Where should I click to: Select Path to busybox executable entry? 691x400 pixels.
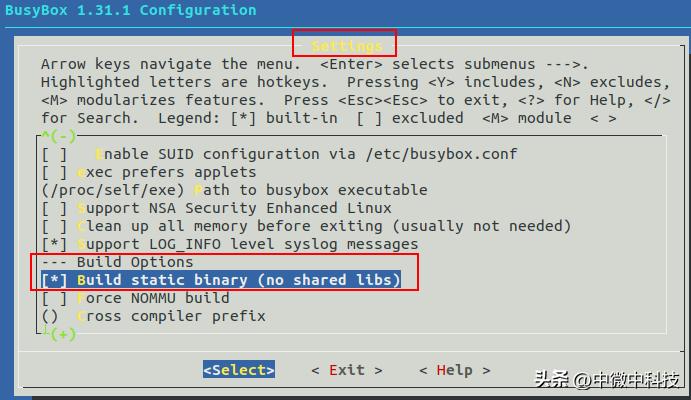click(x=234, y=190)
